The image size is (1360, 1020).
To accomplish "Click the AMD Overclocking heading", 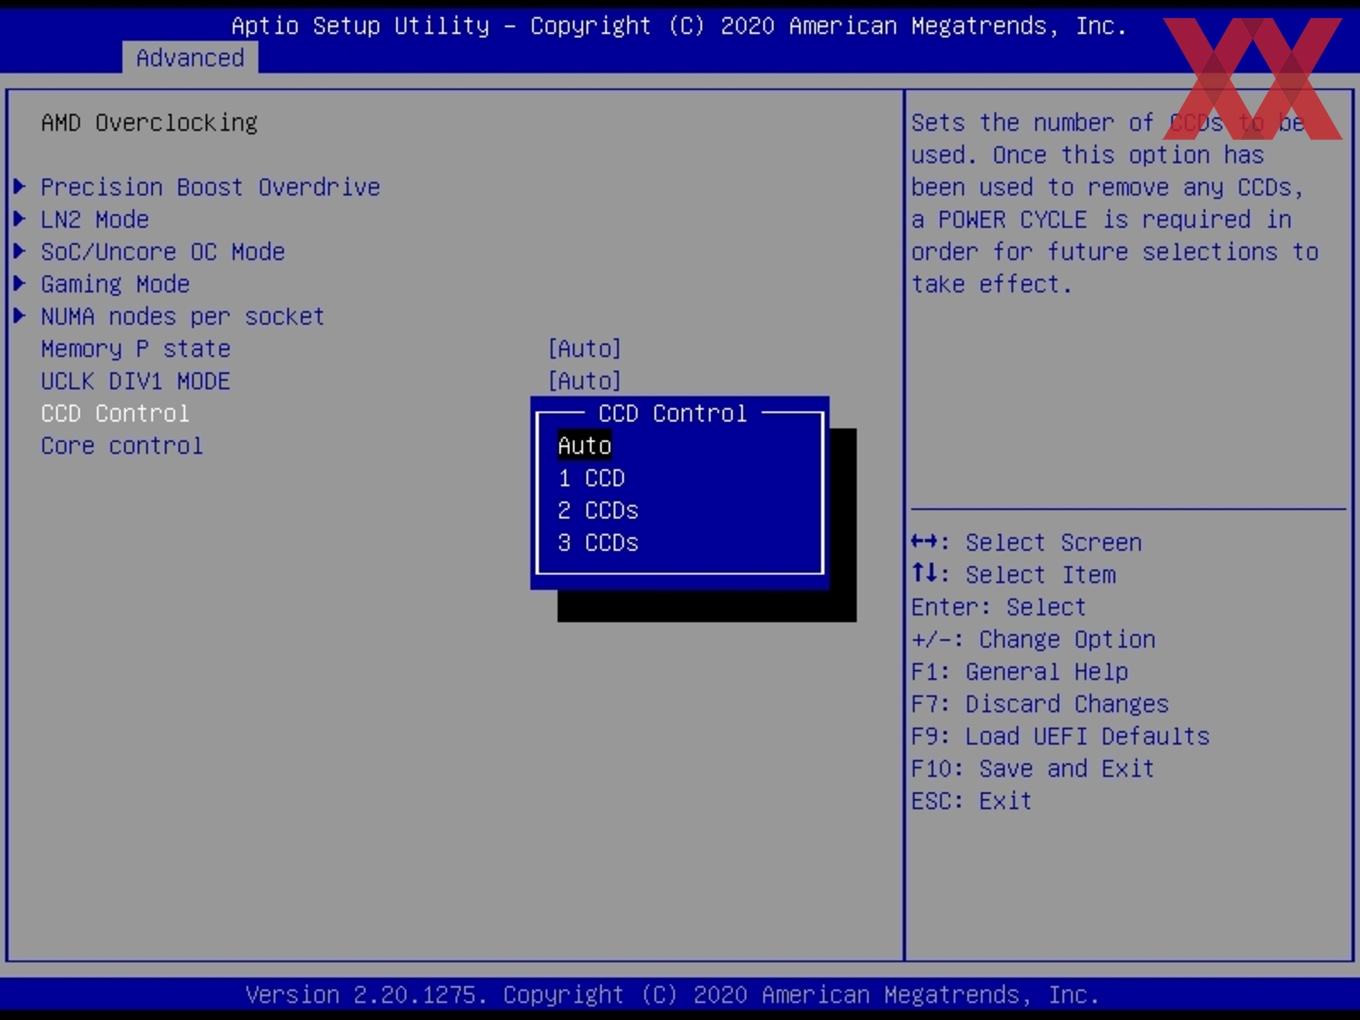I will 149,122.
